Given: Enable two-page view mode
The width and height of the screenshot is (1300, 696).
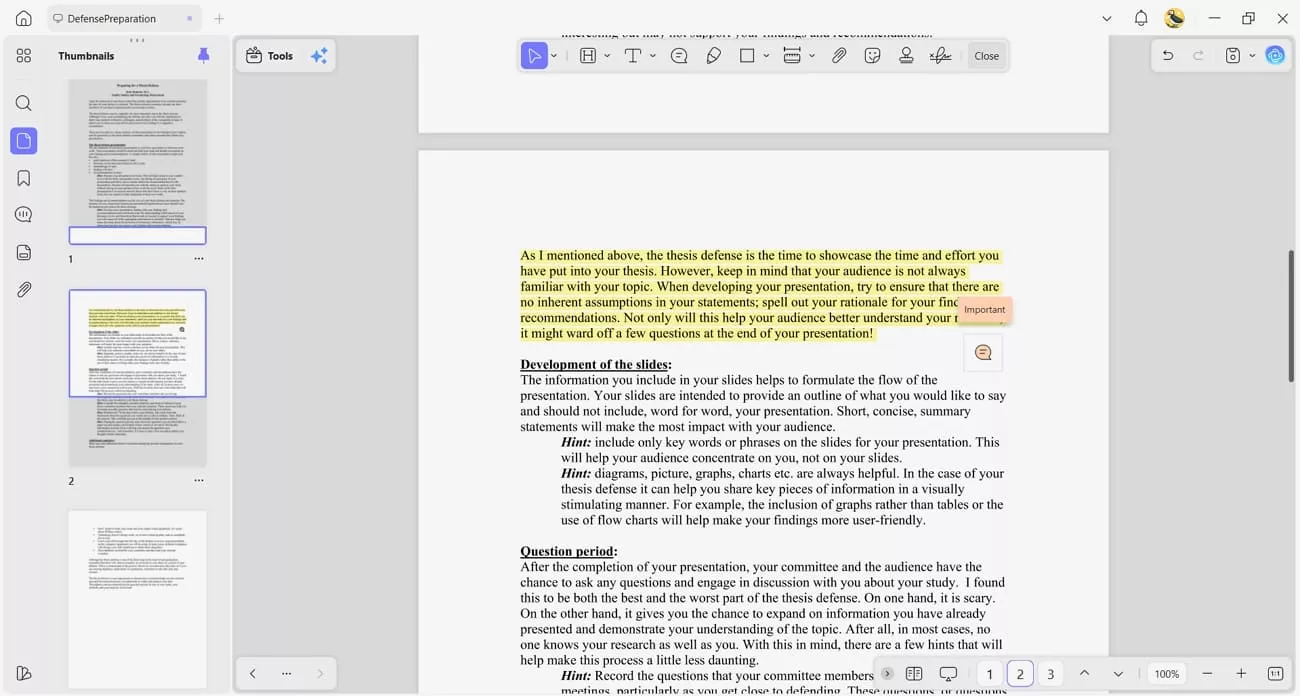Looking at the screenshot, I should click(914, 673).
